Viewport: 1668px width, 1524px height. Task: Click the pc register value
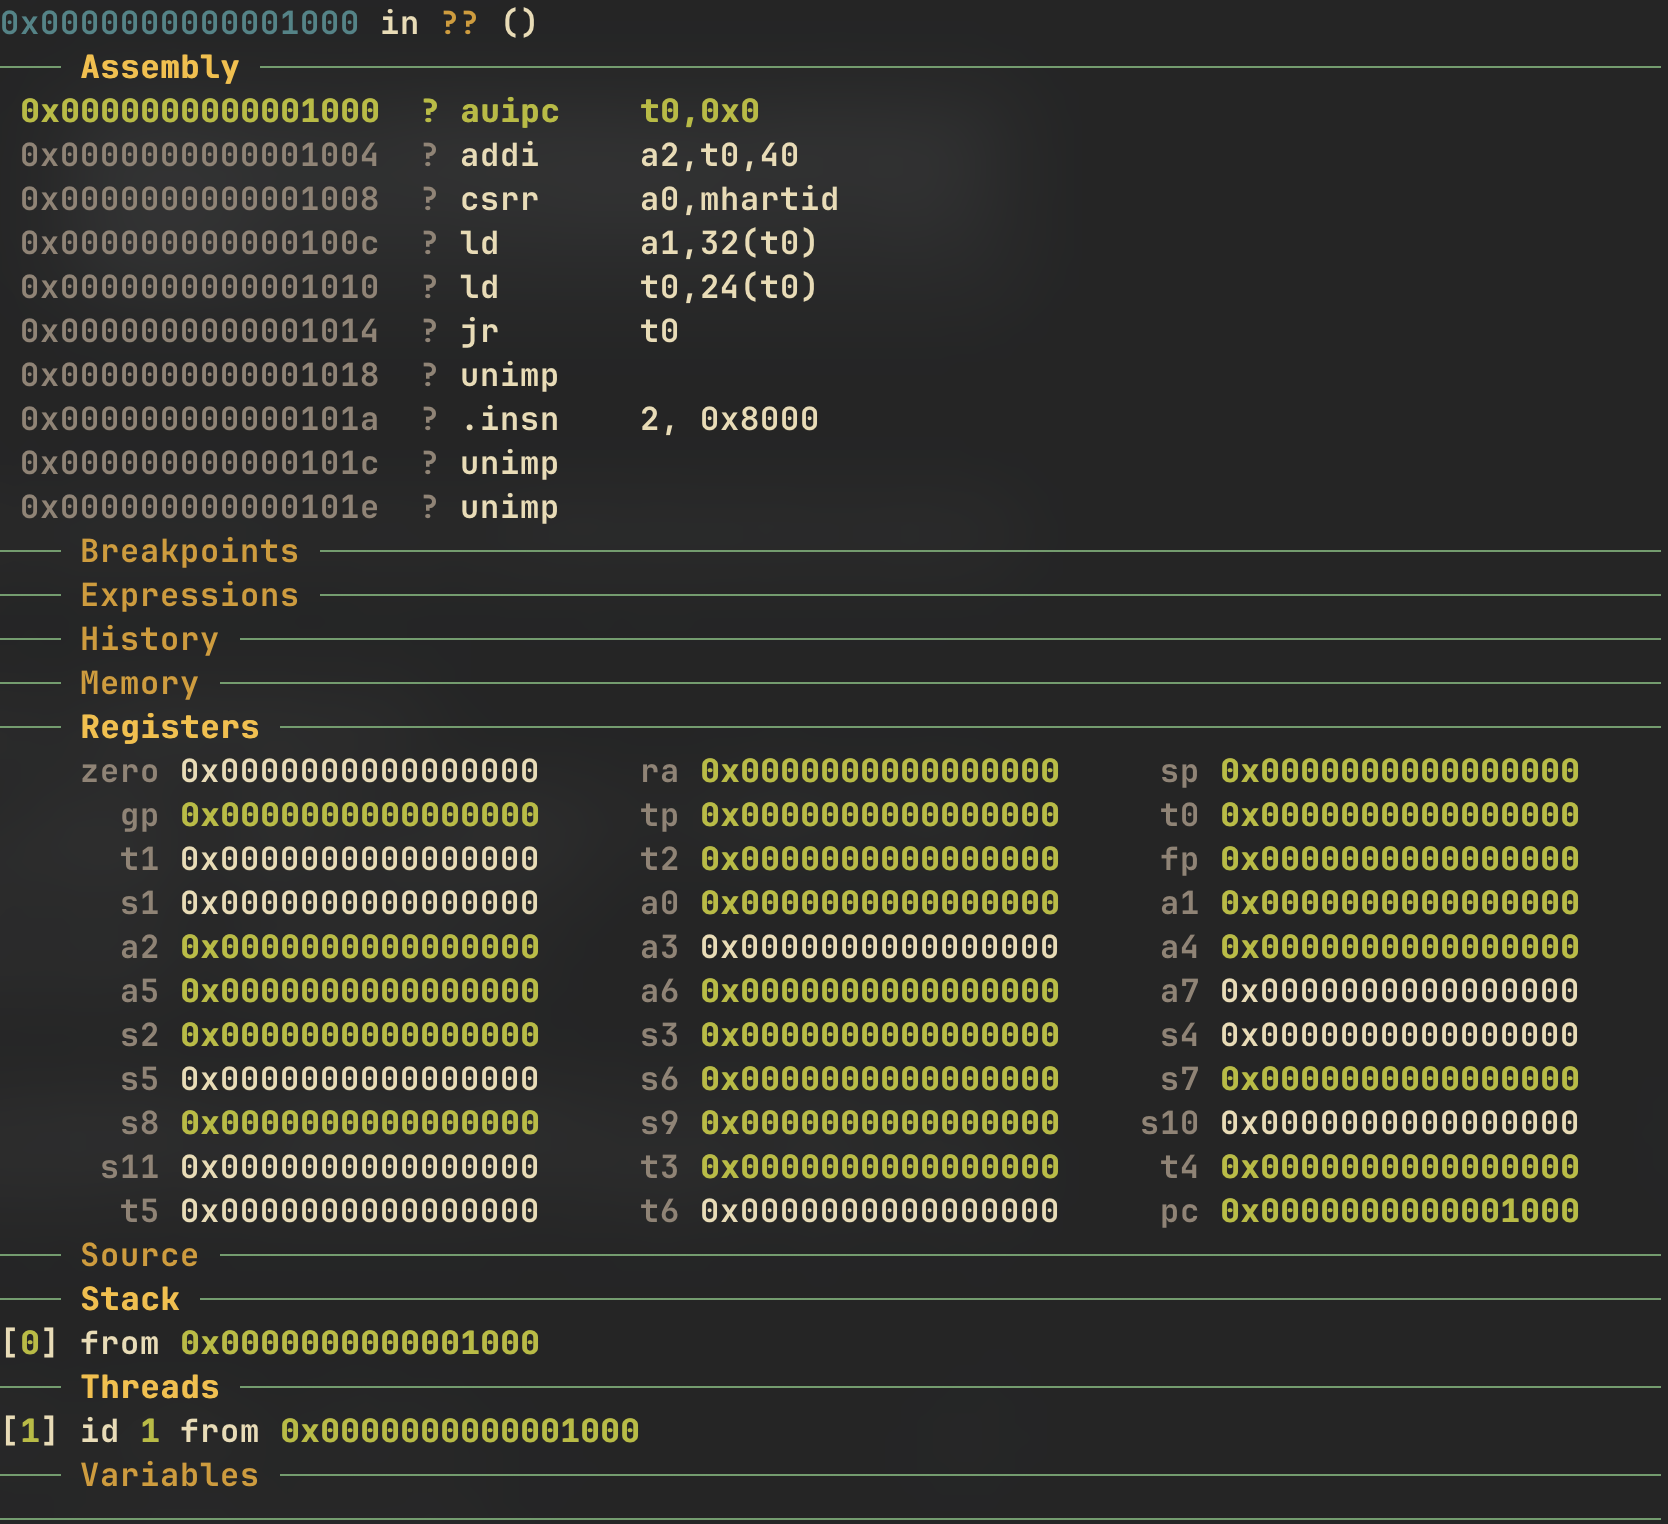pos(1399,1211)
